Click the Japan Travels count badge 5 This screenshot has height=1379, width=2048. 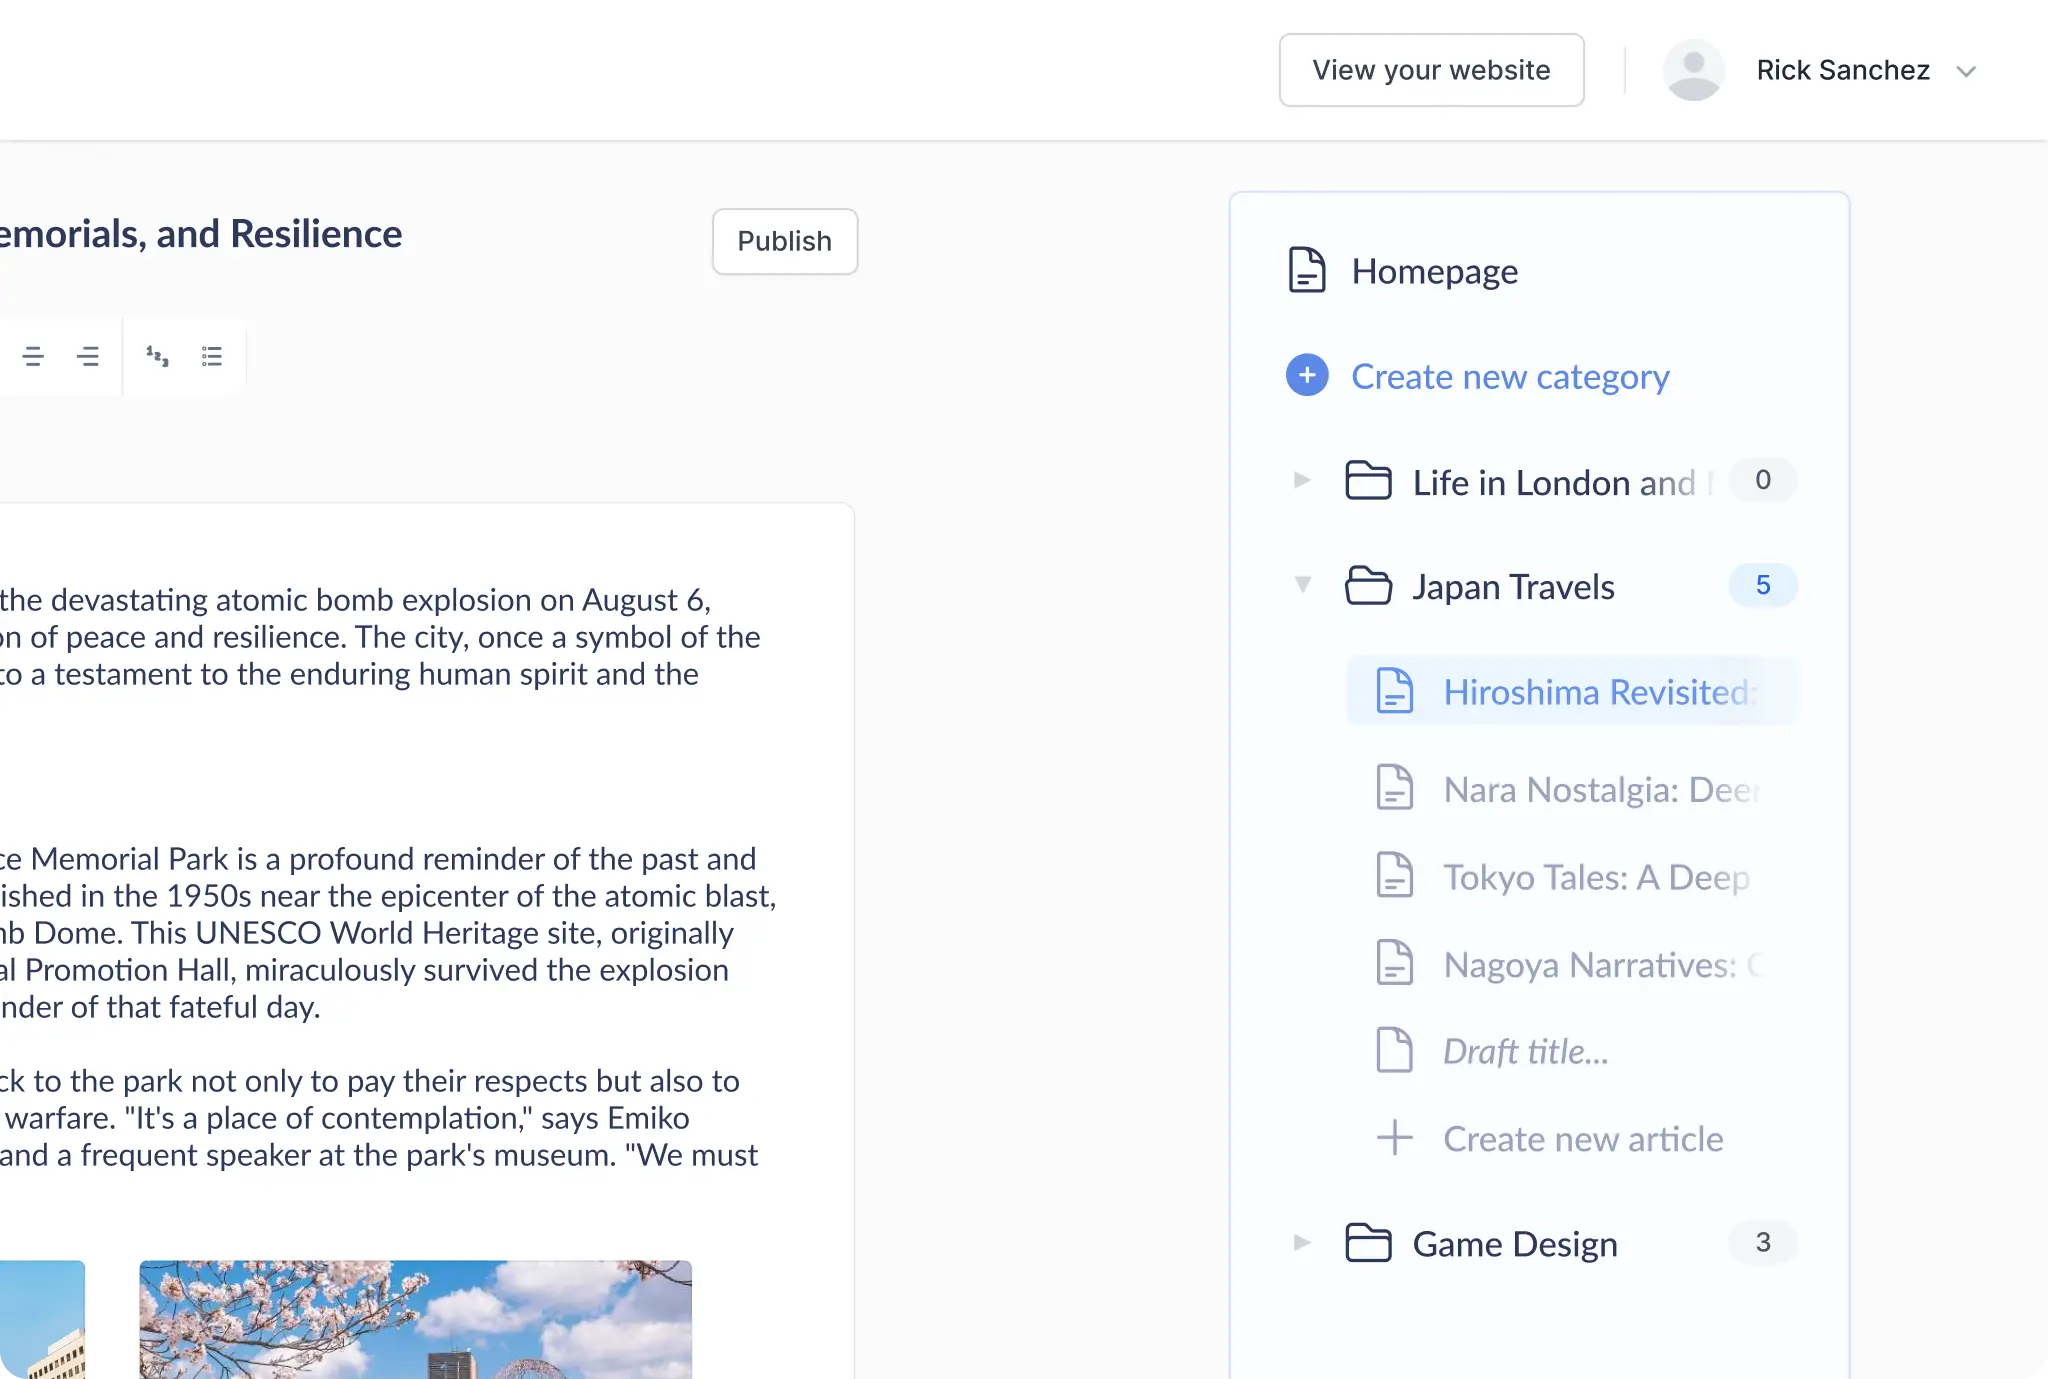[x=1763, y=585]
